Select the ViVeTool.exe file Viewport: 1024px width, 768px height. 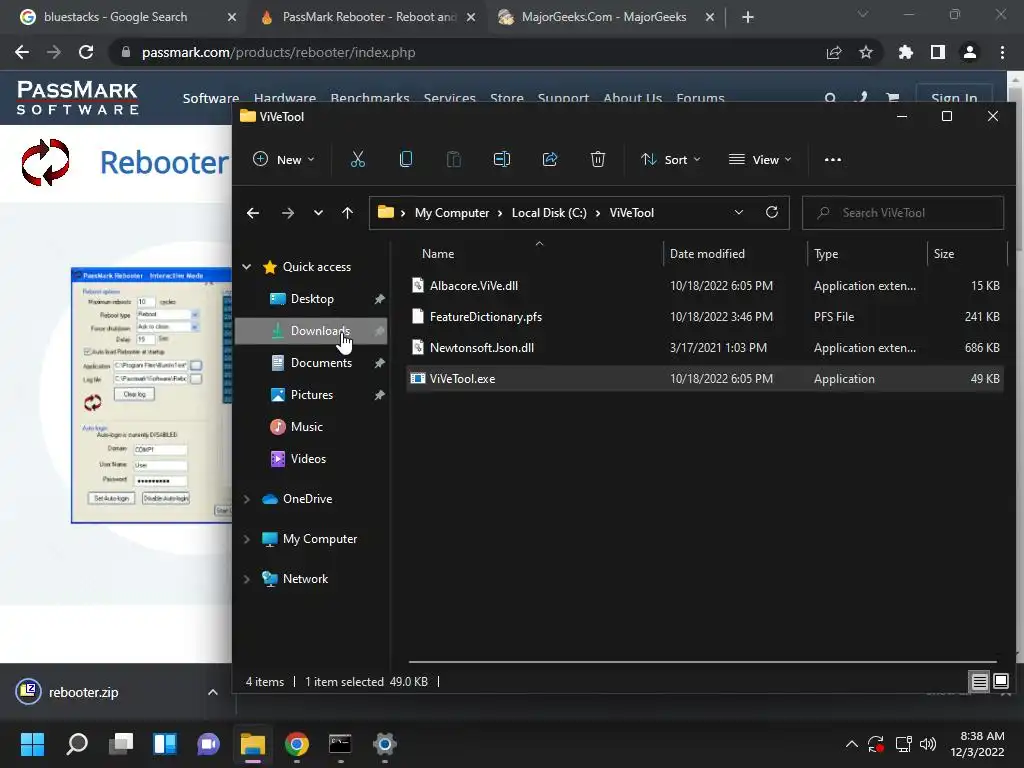click(x=462, y=379)
